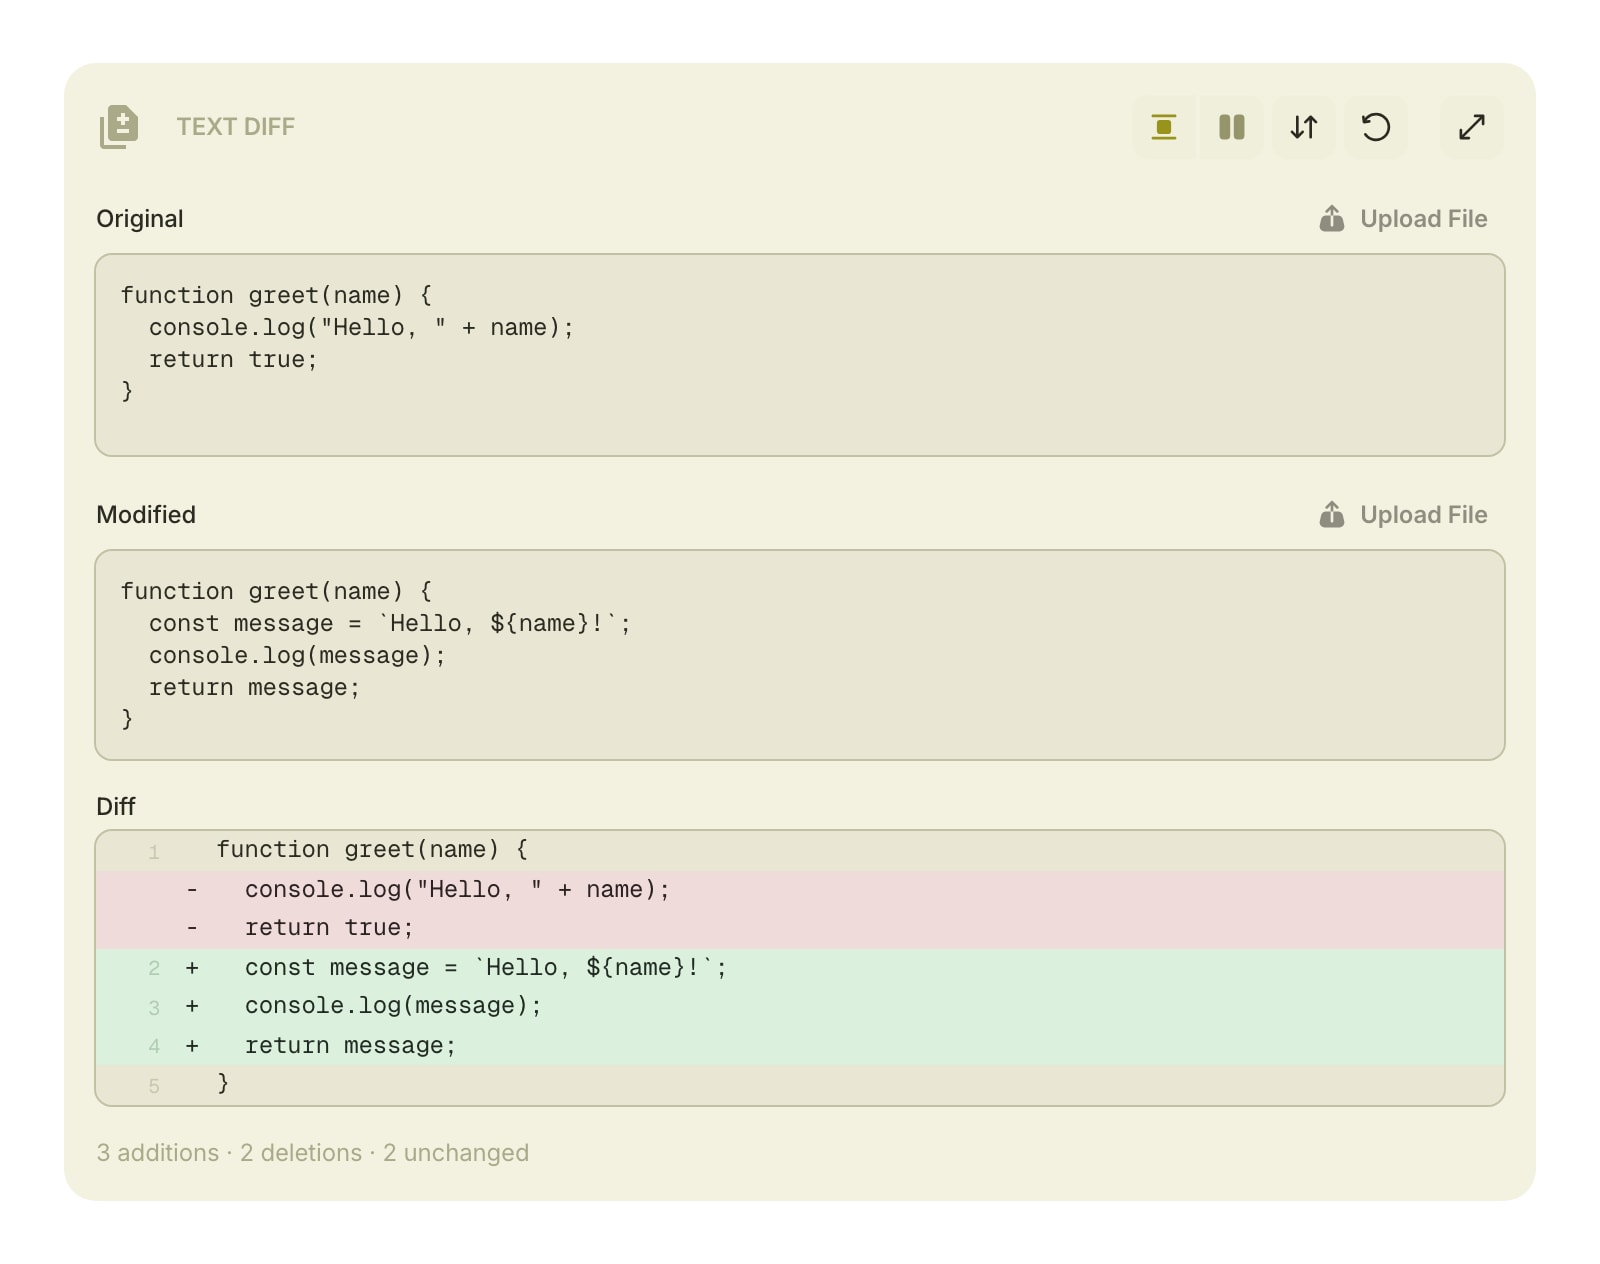Click upload icon for Modified text
1600x1264 pixels.
(x=1331, y=515)
